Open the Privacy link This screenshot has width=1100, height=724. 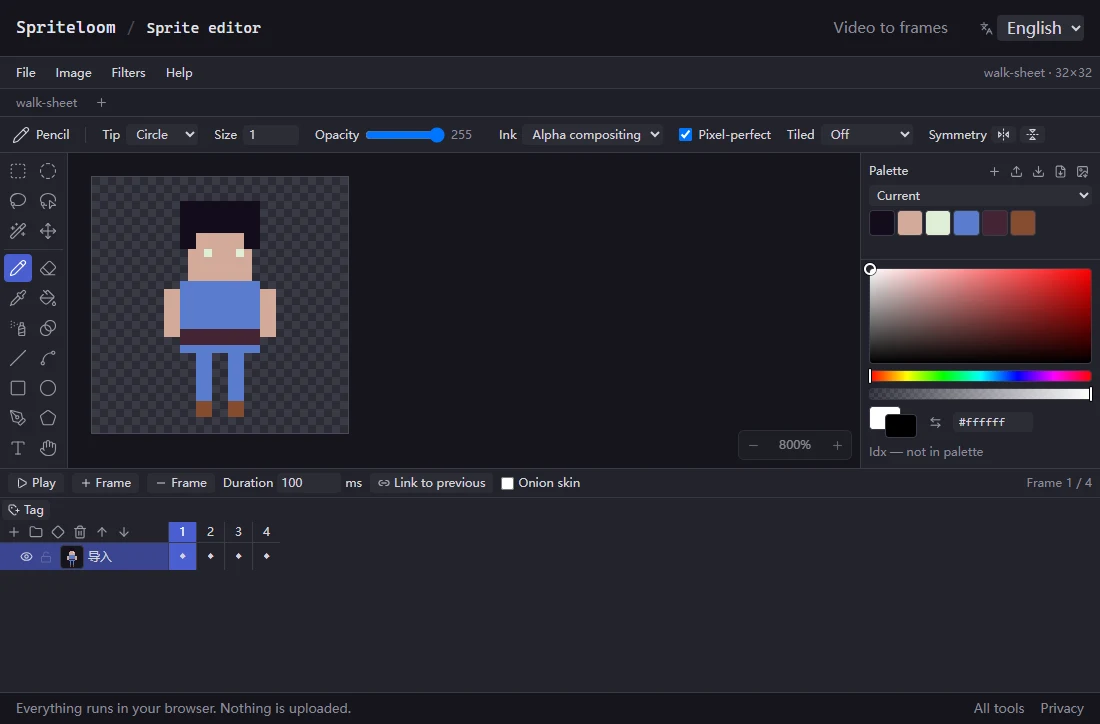click(1061, 709)
